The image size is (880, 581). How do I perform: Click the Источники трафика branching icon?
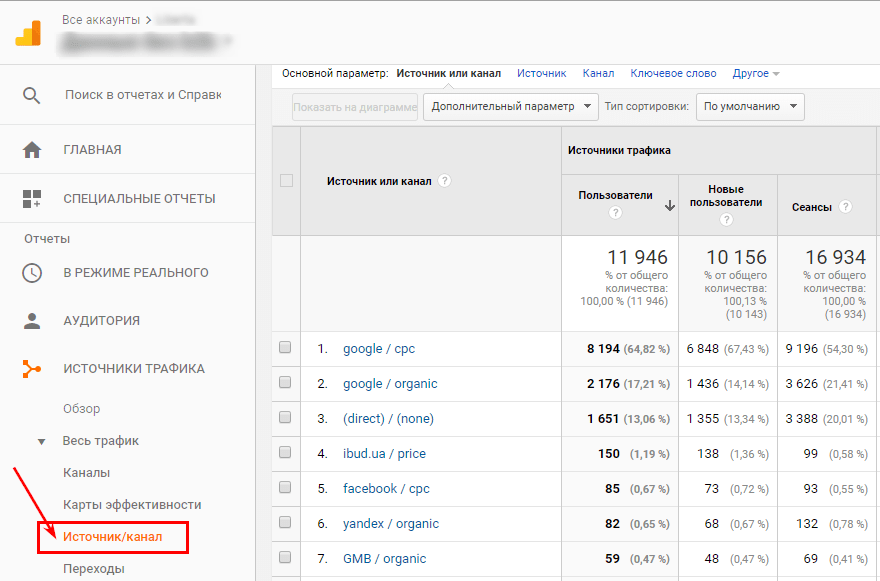pyautogui.click(x=32, y=369)
